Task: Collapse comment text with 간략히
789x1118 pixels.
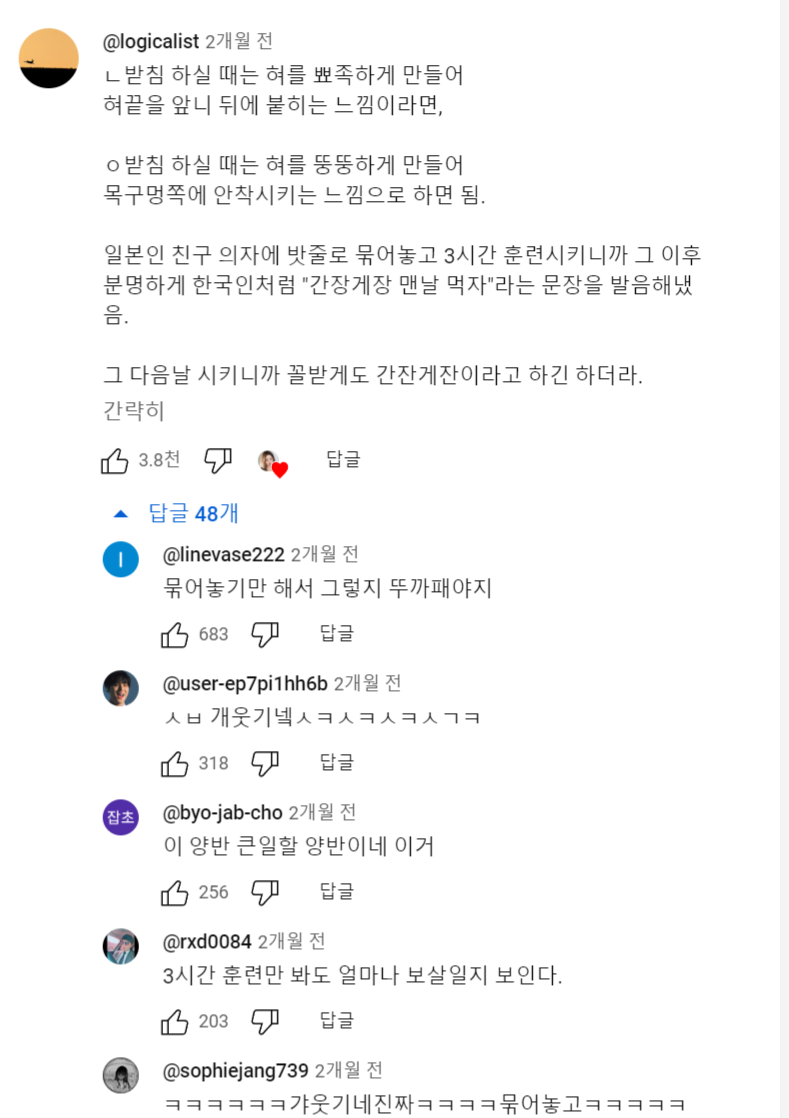Action: tap(134, 411)
